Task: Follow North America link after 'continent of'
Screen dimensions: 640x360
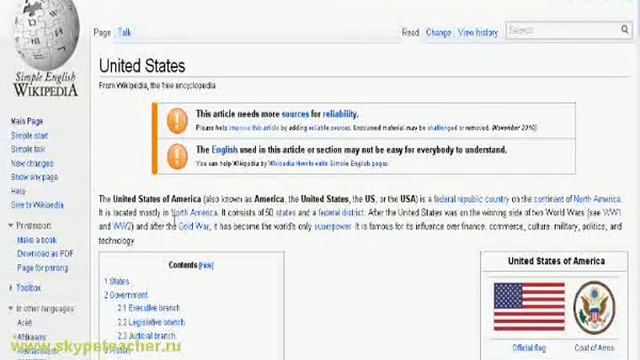Action: click(x=597, y=199)
